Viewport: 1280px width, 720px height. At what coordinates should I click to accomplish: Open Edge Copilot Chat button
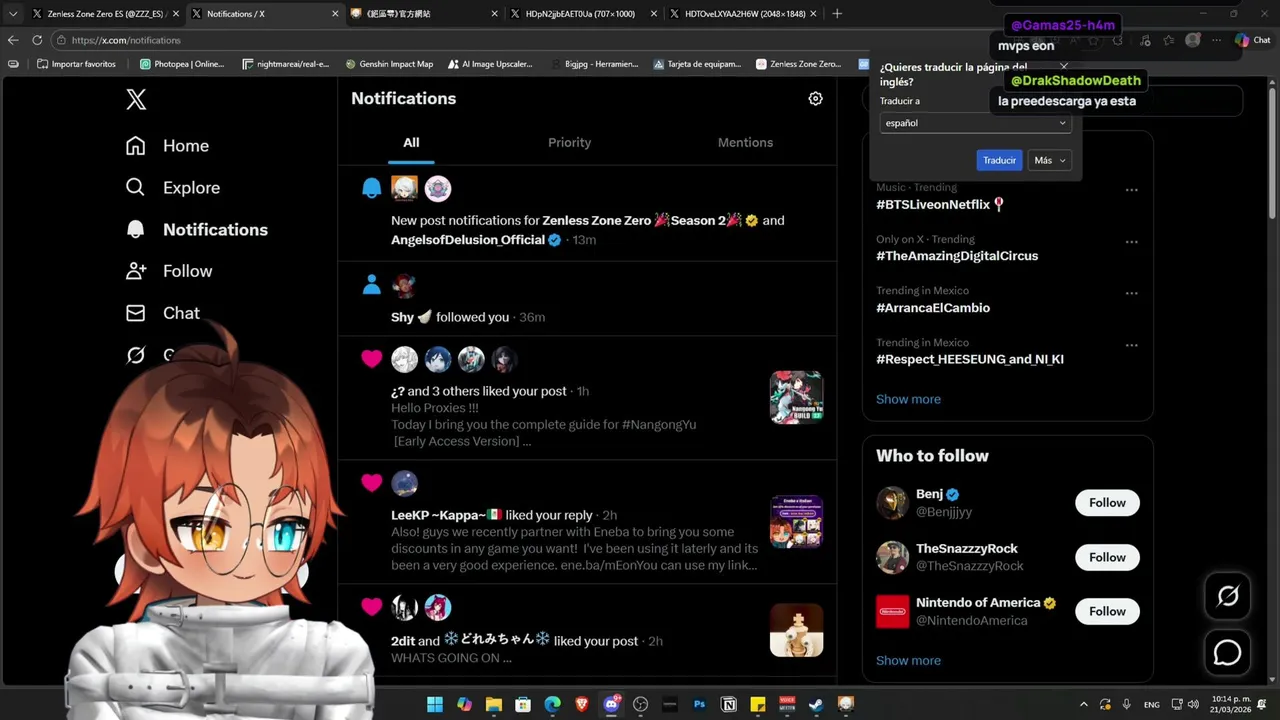(x=1253, y=40)
